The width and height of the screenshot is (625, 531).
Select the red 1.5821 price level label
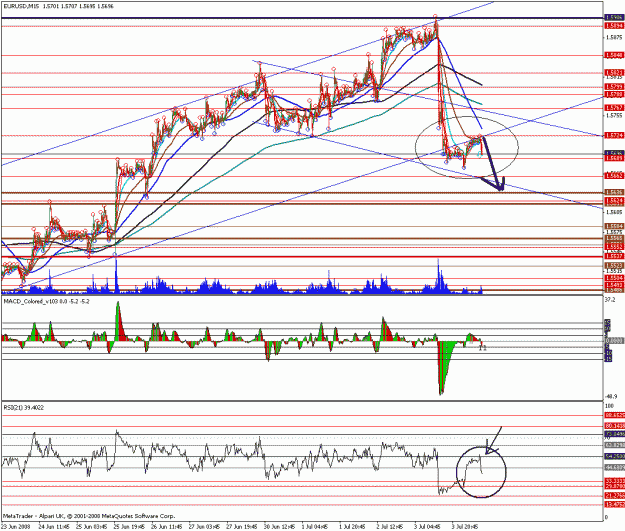click(614, 73)
